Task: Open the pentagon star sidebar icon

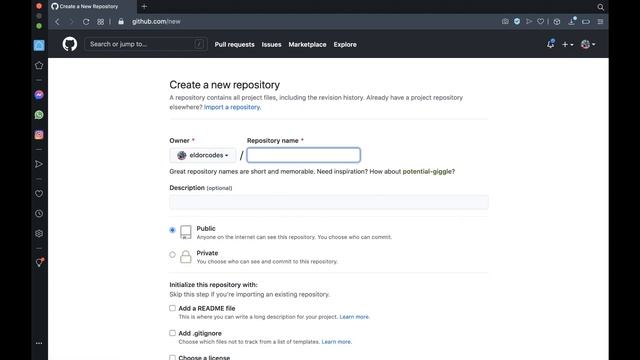Action: (x=39, y=65)
